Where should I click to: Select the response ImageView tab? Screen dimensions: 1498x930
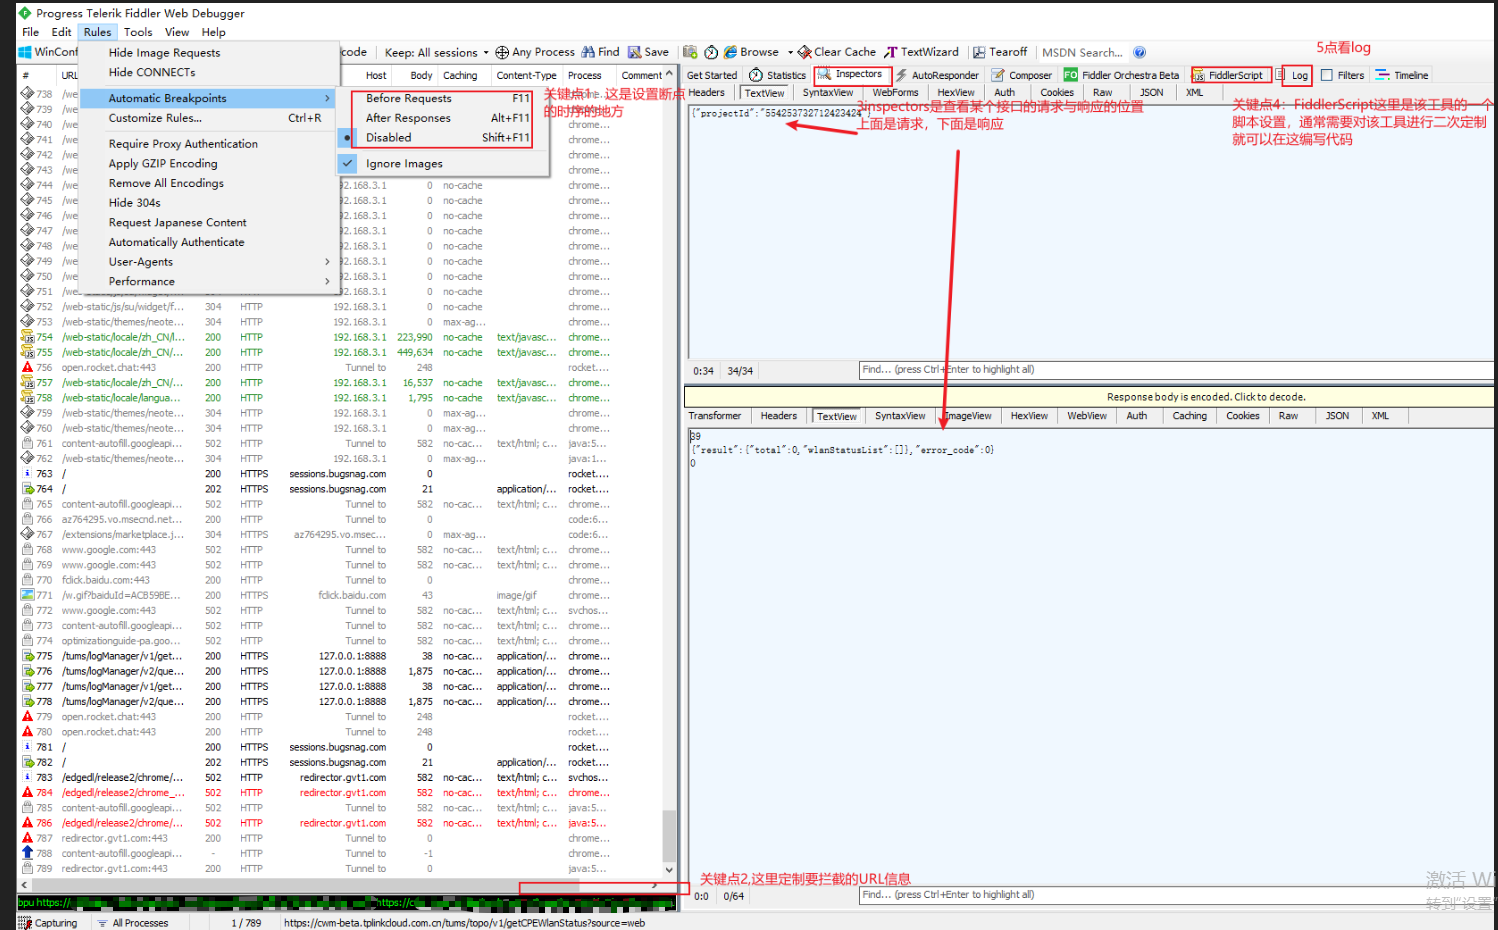pos(968,416)
